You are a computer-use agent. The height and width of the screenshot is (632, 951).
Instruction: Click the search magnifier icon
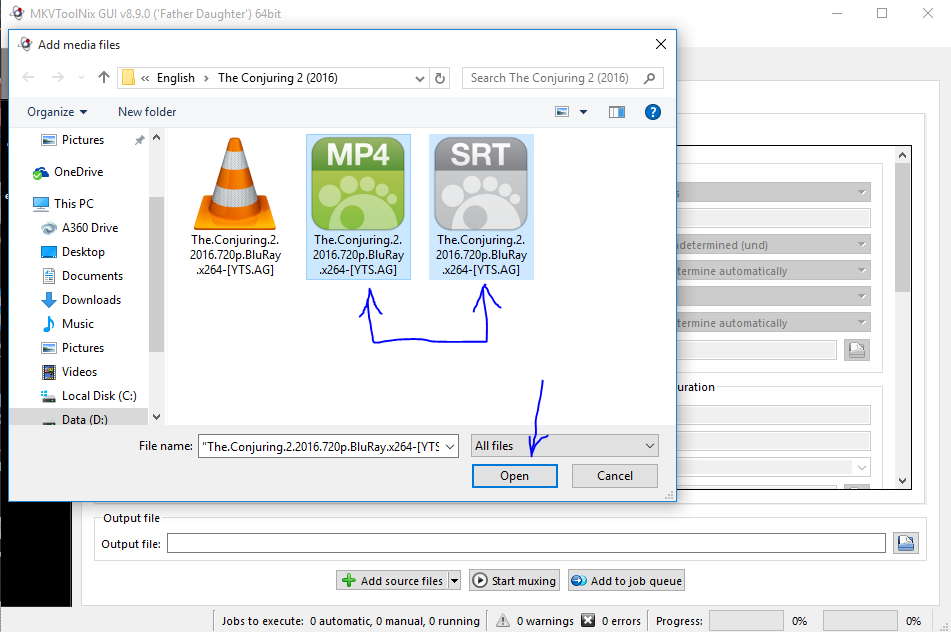650,78
